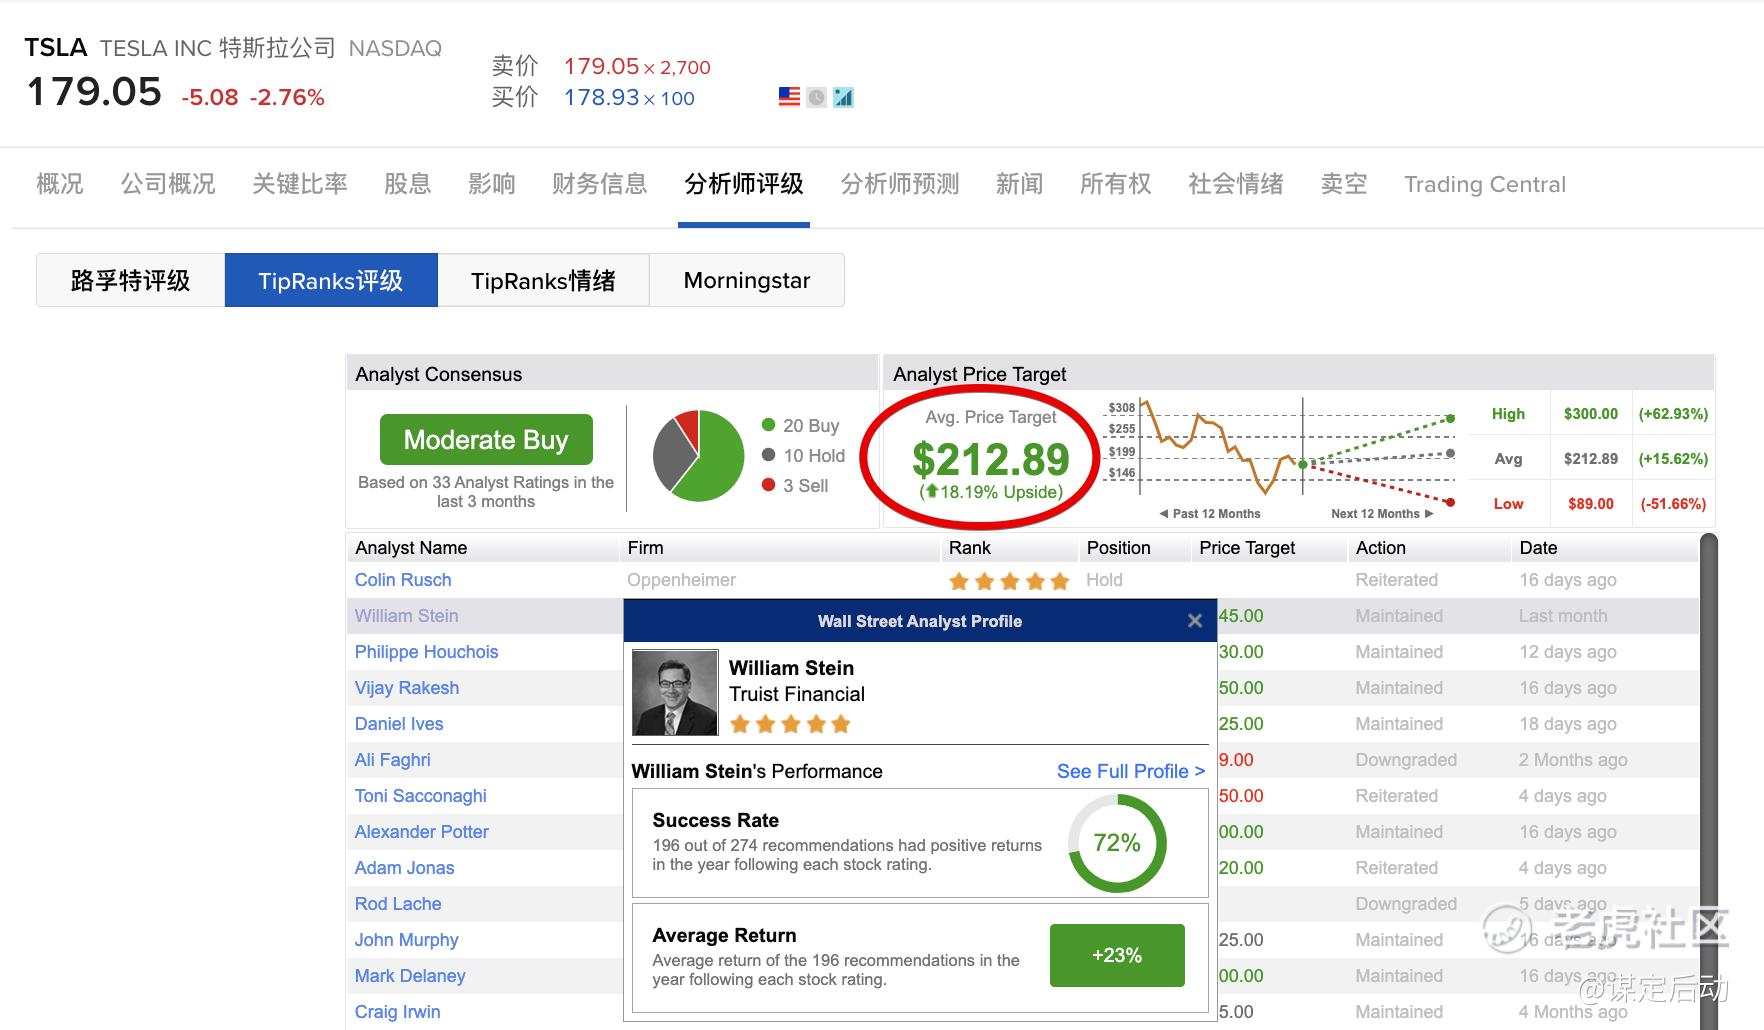Click the Analyst Name column header
Image resolution: width=1764 pixels, height=1030 pixels.
[x=411, y=548]
